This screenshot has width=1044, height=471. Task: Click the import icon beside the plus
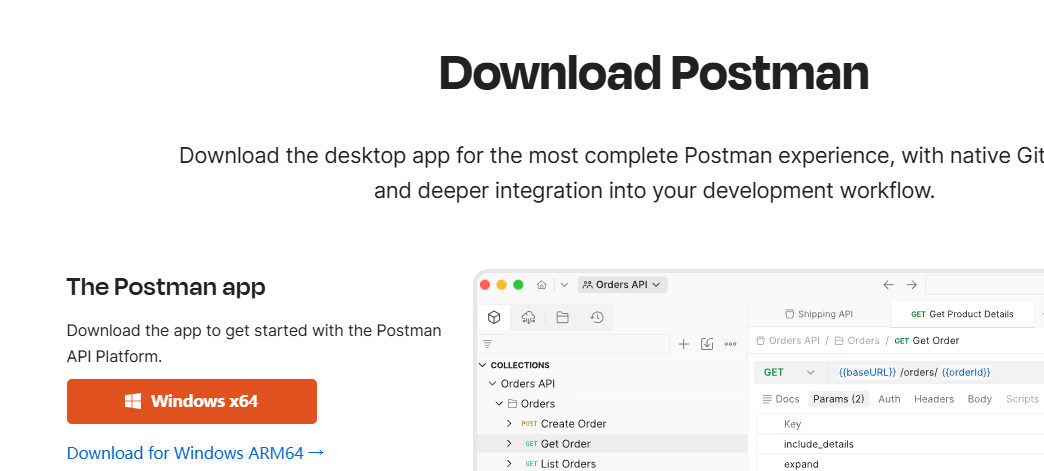(707, 344)
